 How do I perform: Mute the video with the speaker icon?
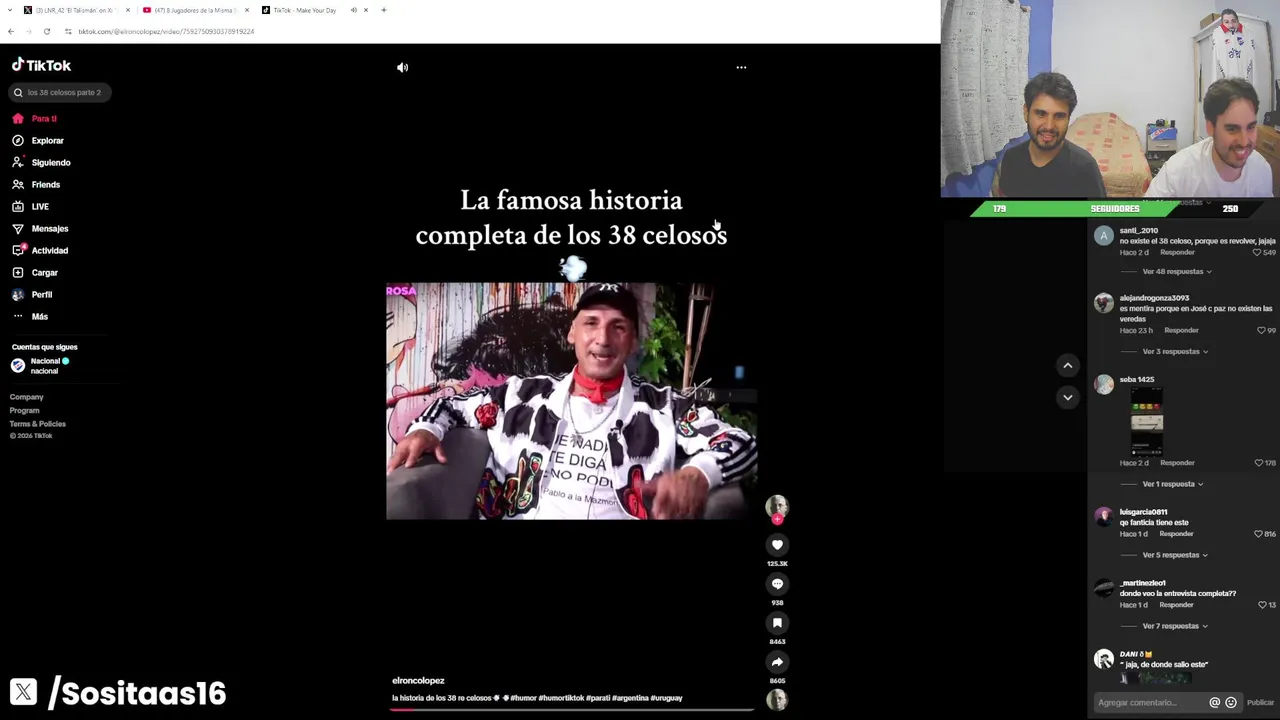click(402, 68)
